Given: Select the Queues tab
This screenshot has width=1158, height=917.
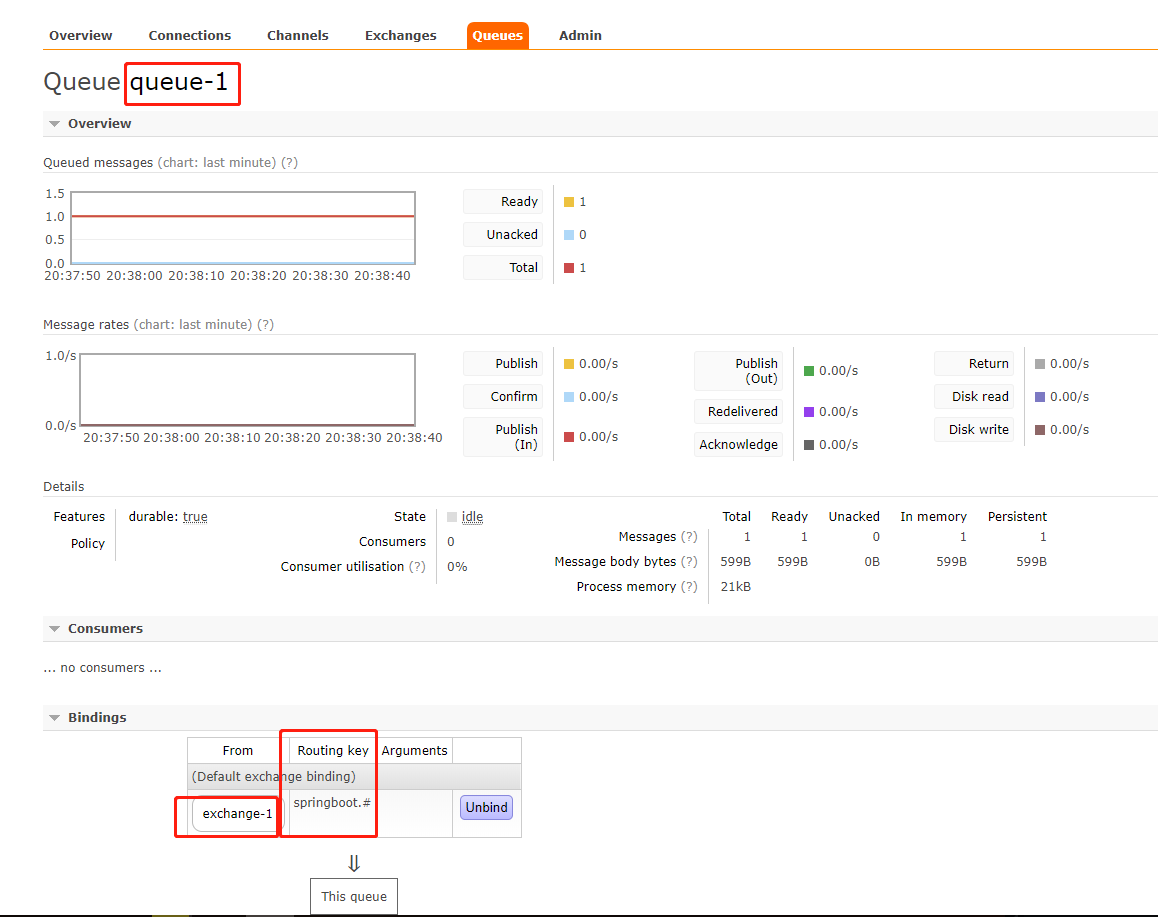Looking at the screenshot, I should point(498,35).
